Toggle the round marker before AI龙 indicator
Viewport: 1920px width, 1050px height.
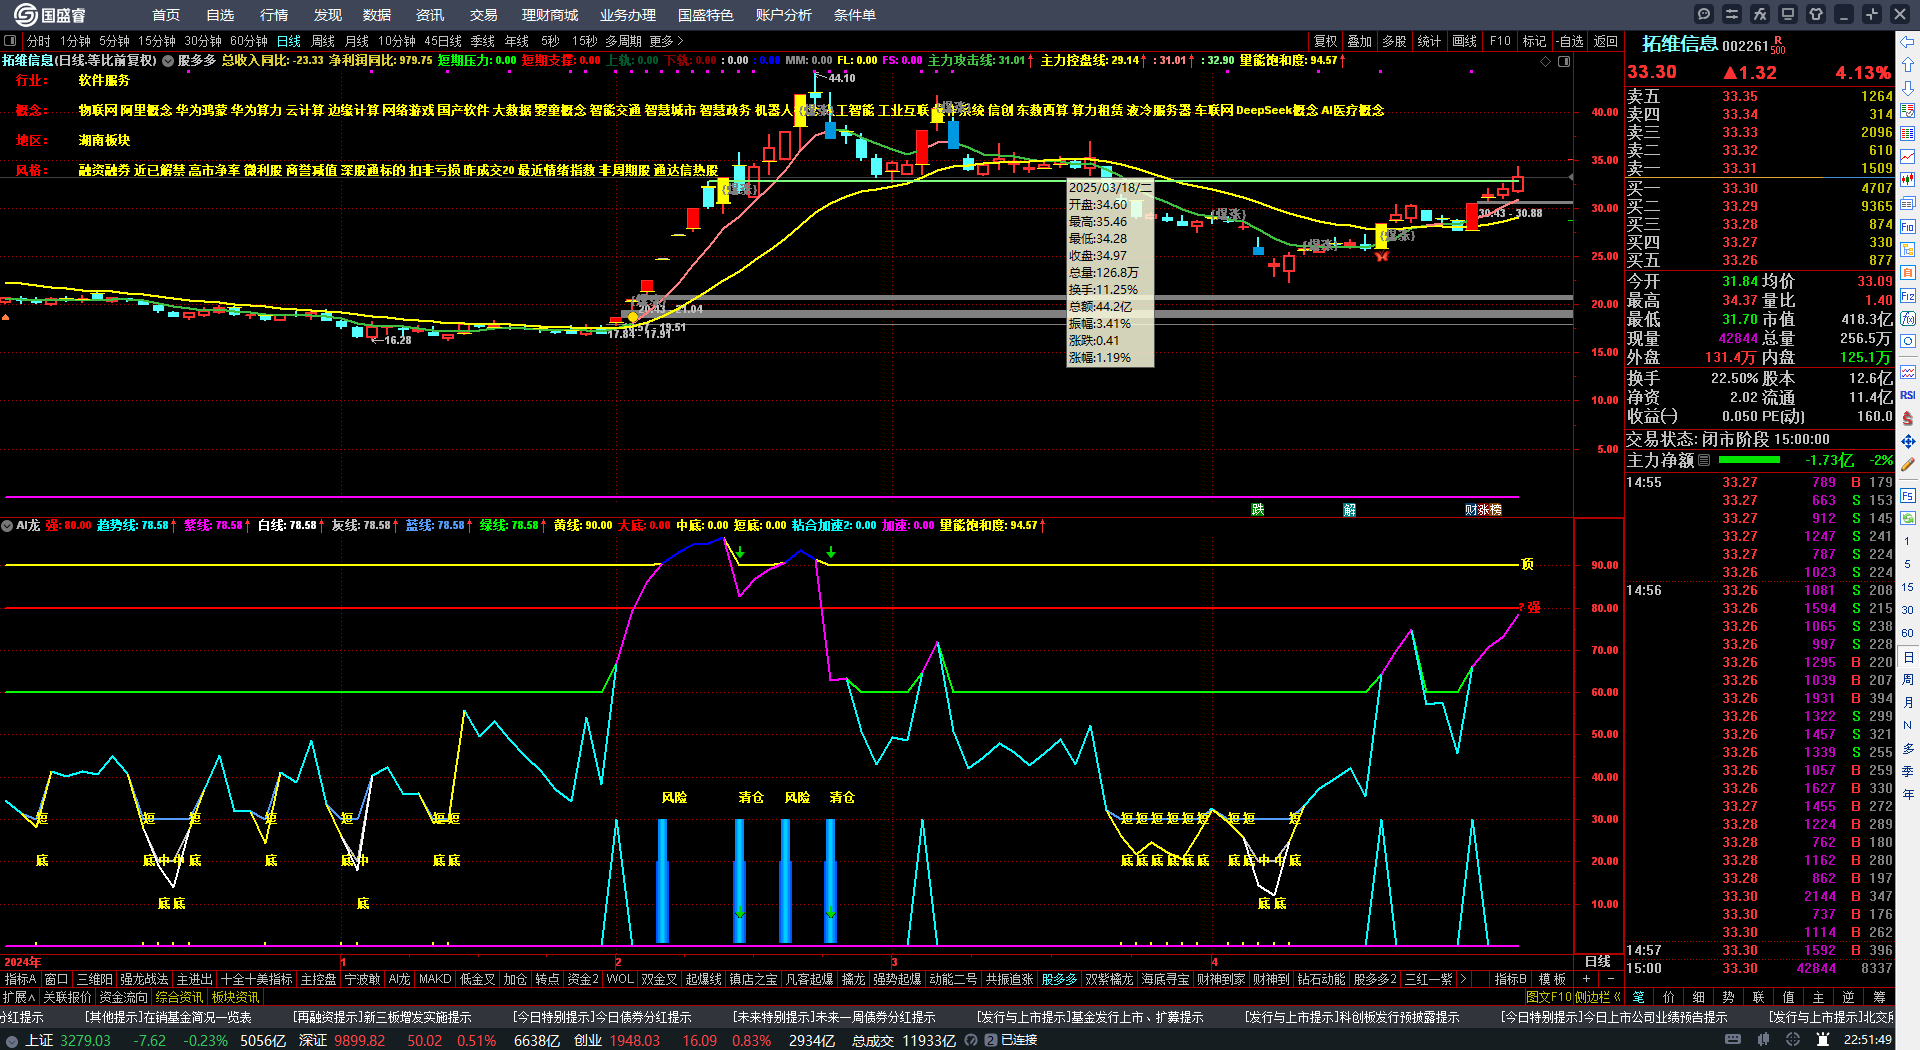click(x=7, y=526)
